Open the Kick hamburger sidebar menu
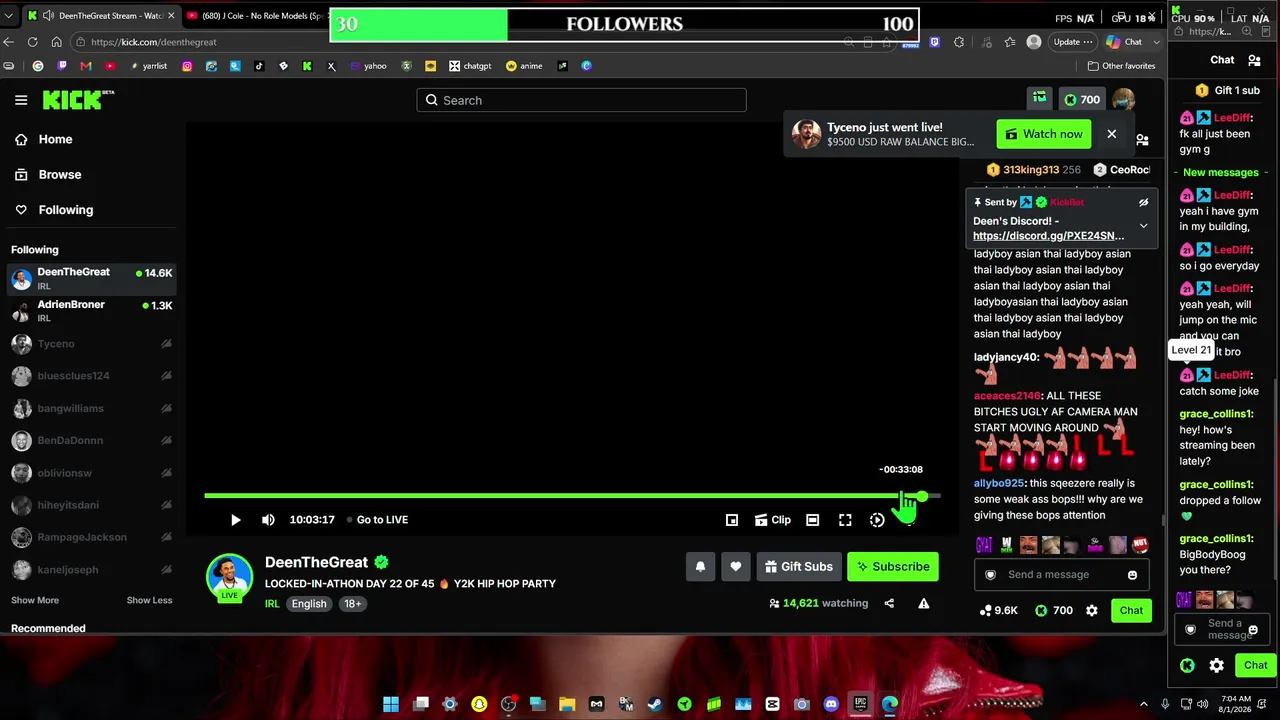The width and height of the screenshot is (1280, 720). (x=21, y=100)
